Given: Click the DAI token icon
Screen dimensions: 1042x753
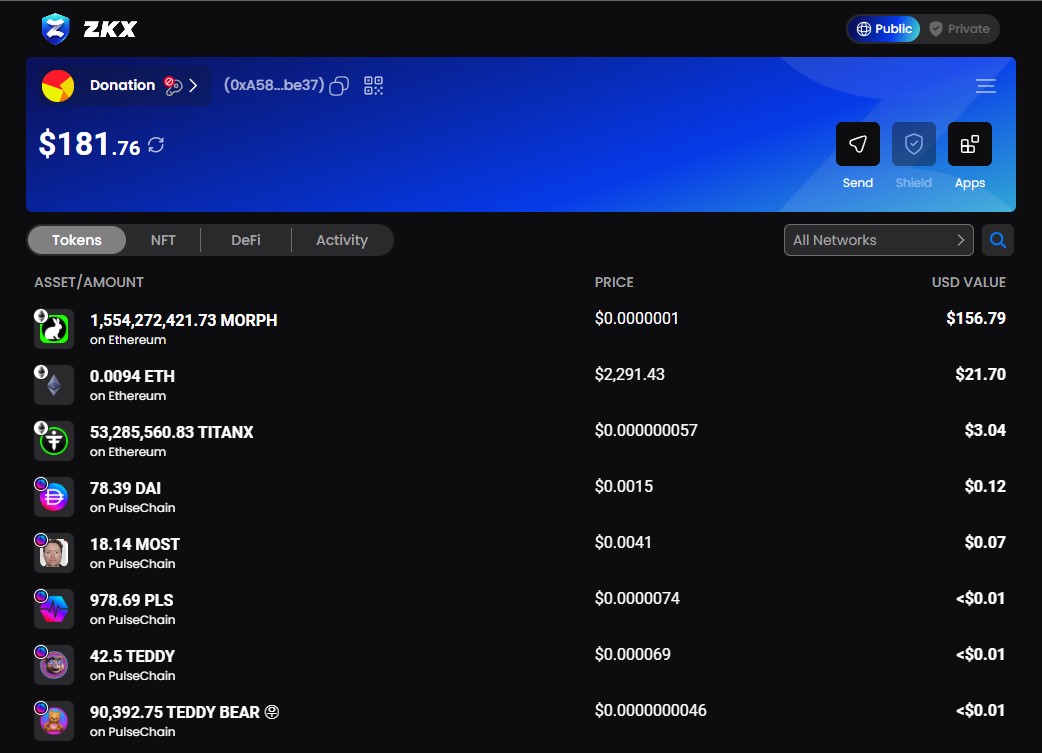Looking at the screenshot, I should tap(54, 497).
